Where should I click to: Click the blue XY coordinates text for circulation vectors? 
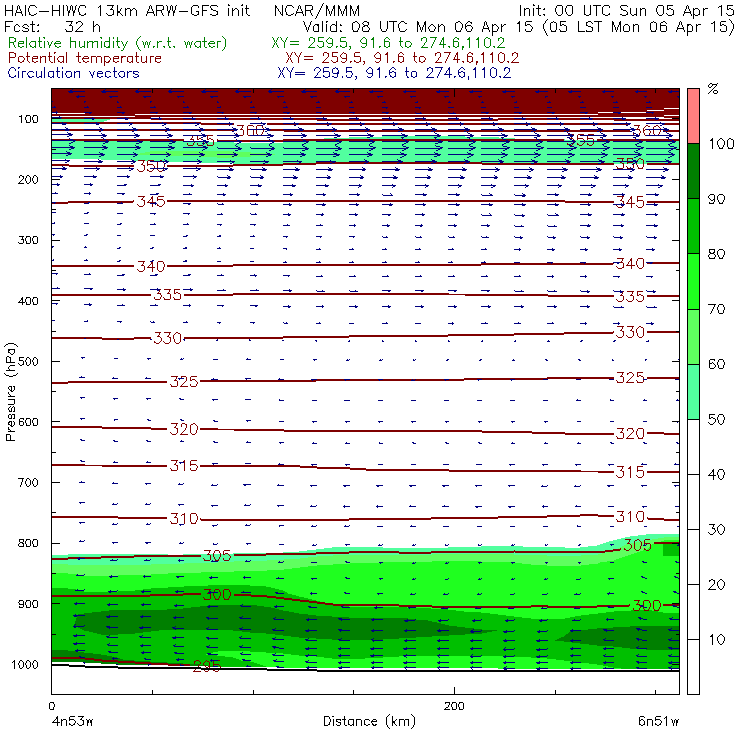[x=394, y=73]
